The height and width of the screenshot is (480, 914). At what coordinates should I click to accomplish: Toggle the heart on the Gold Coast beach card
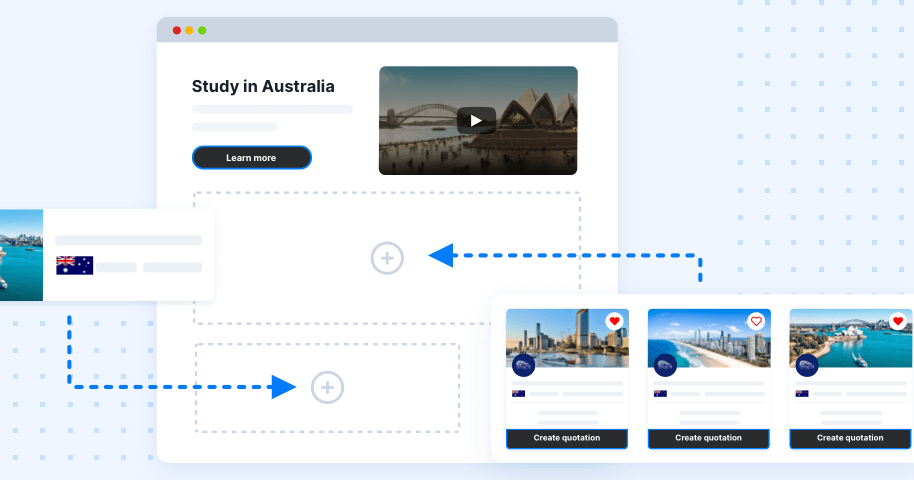pyautogui.click(x=756, y=321)
